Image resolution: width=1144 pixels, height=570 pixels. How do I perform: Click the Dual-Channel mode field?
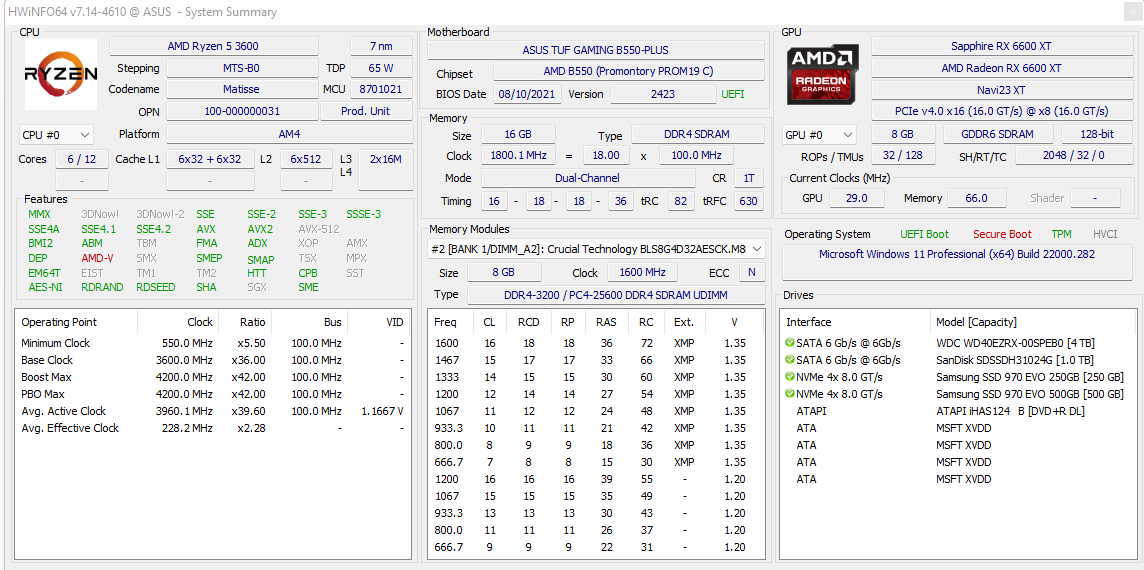click(x=588, y=178)
